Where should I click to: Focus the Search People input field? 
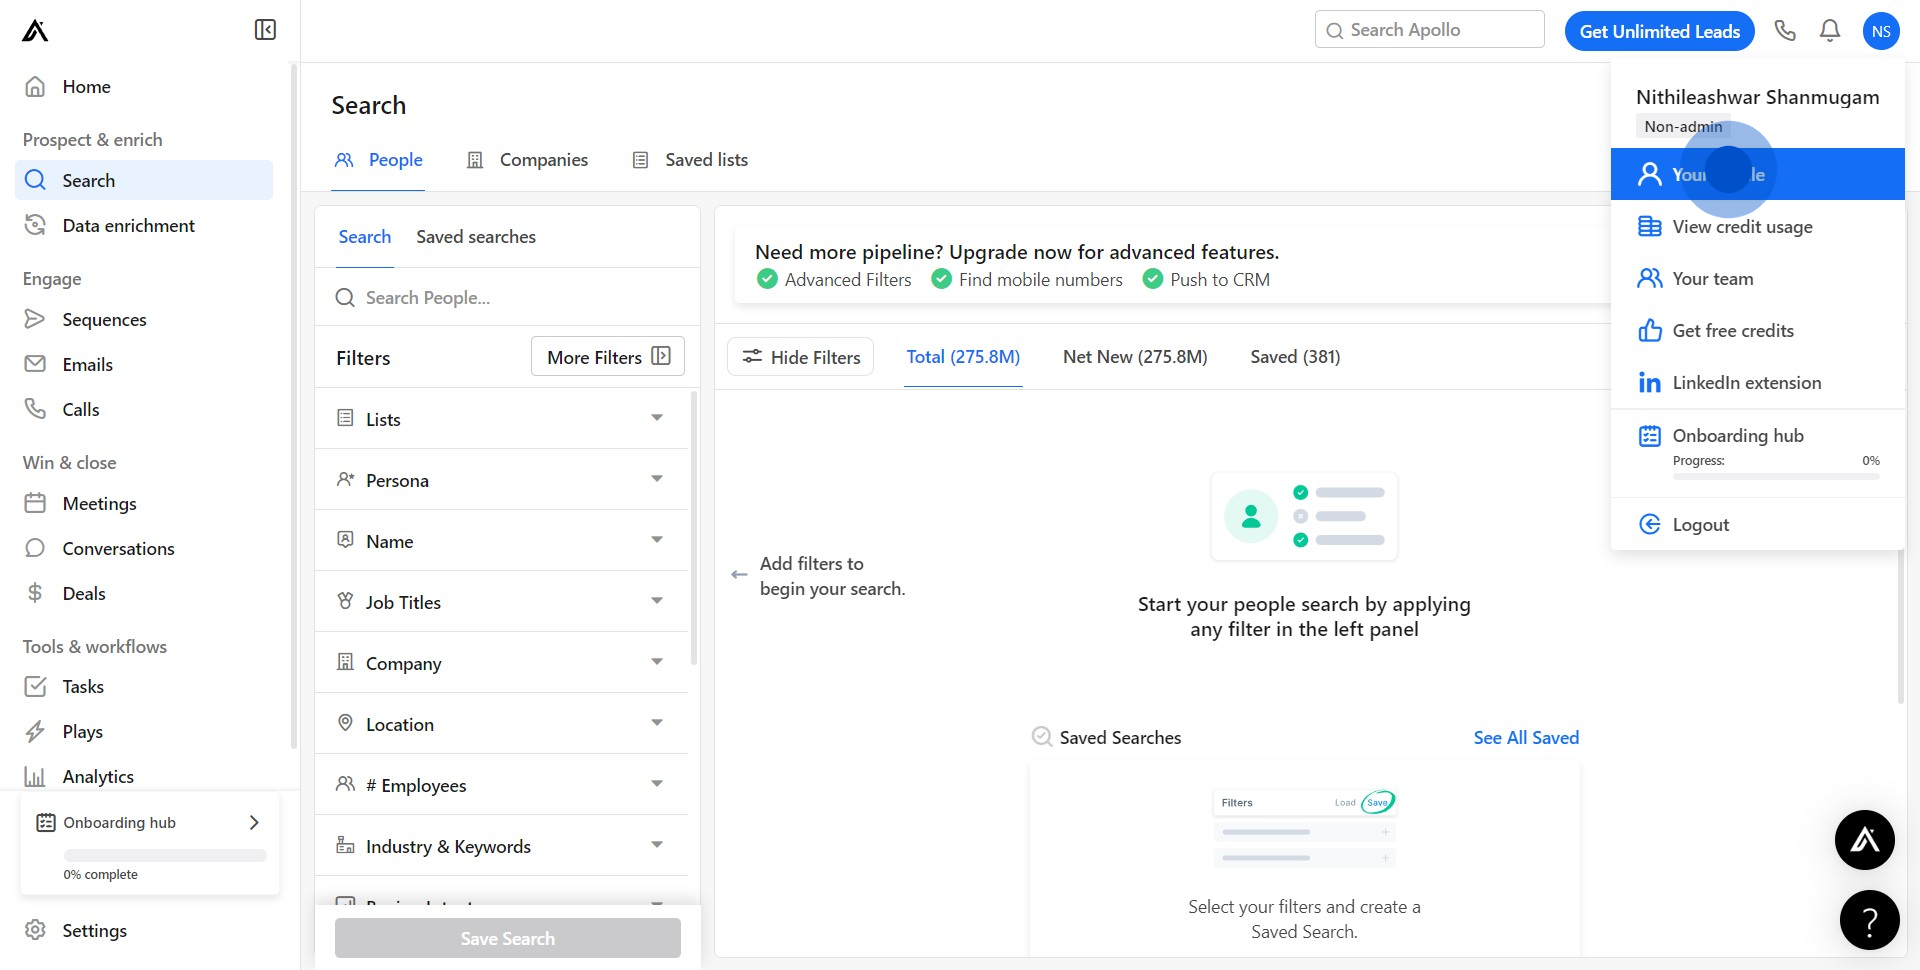tap(520, 298)
